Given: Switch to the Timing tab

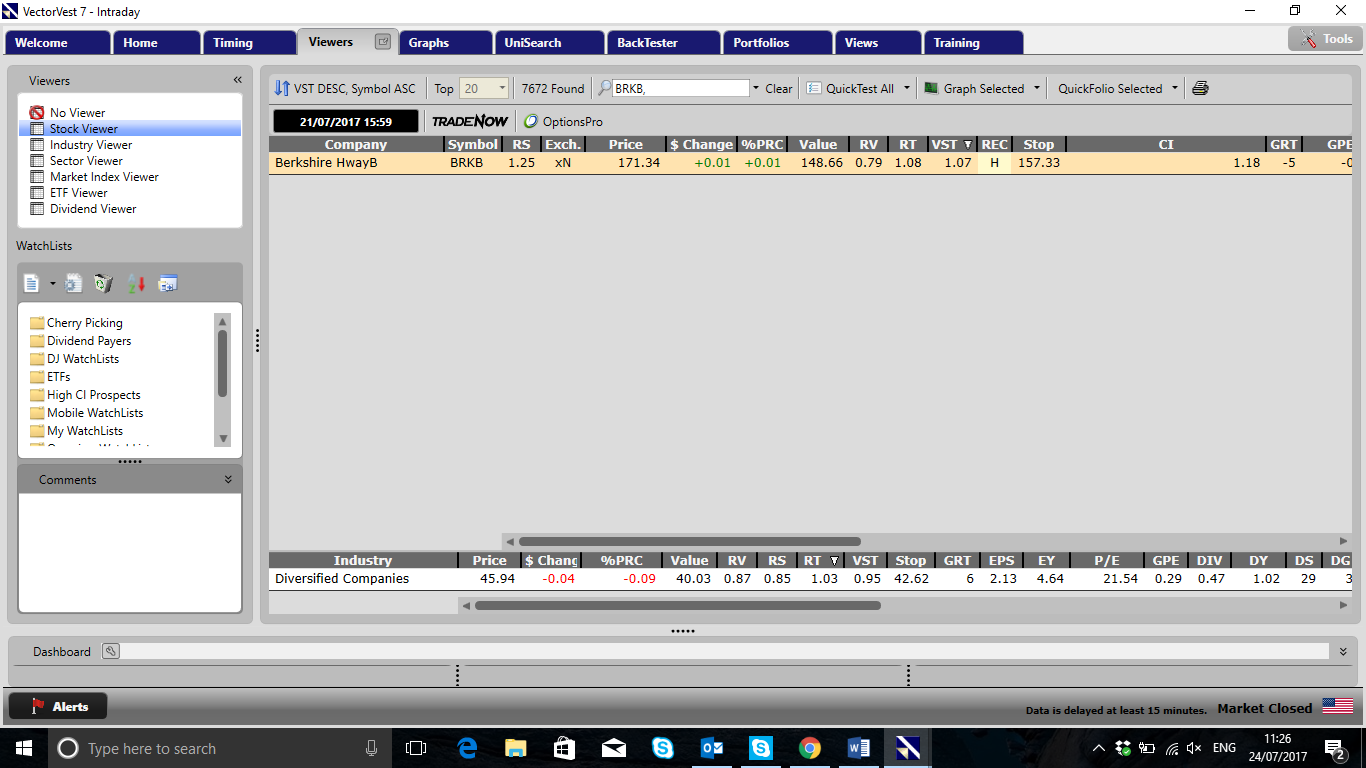Looking at the screenshot, I should point(249,43).
